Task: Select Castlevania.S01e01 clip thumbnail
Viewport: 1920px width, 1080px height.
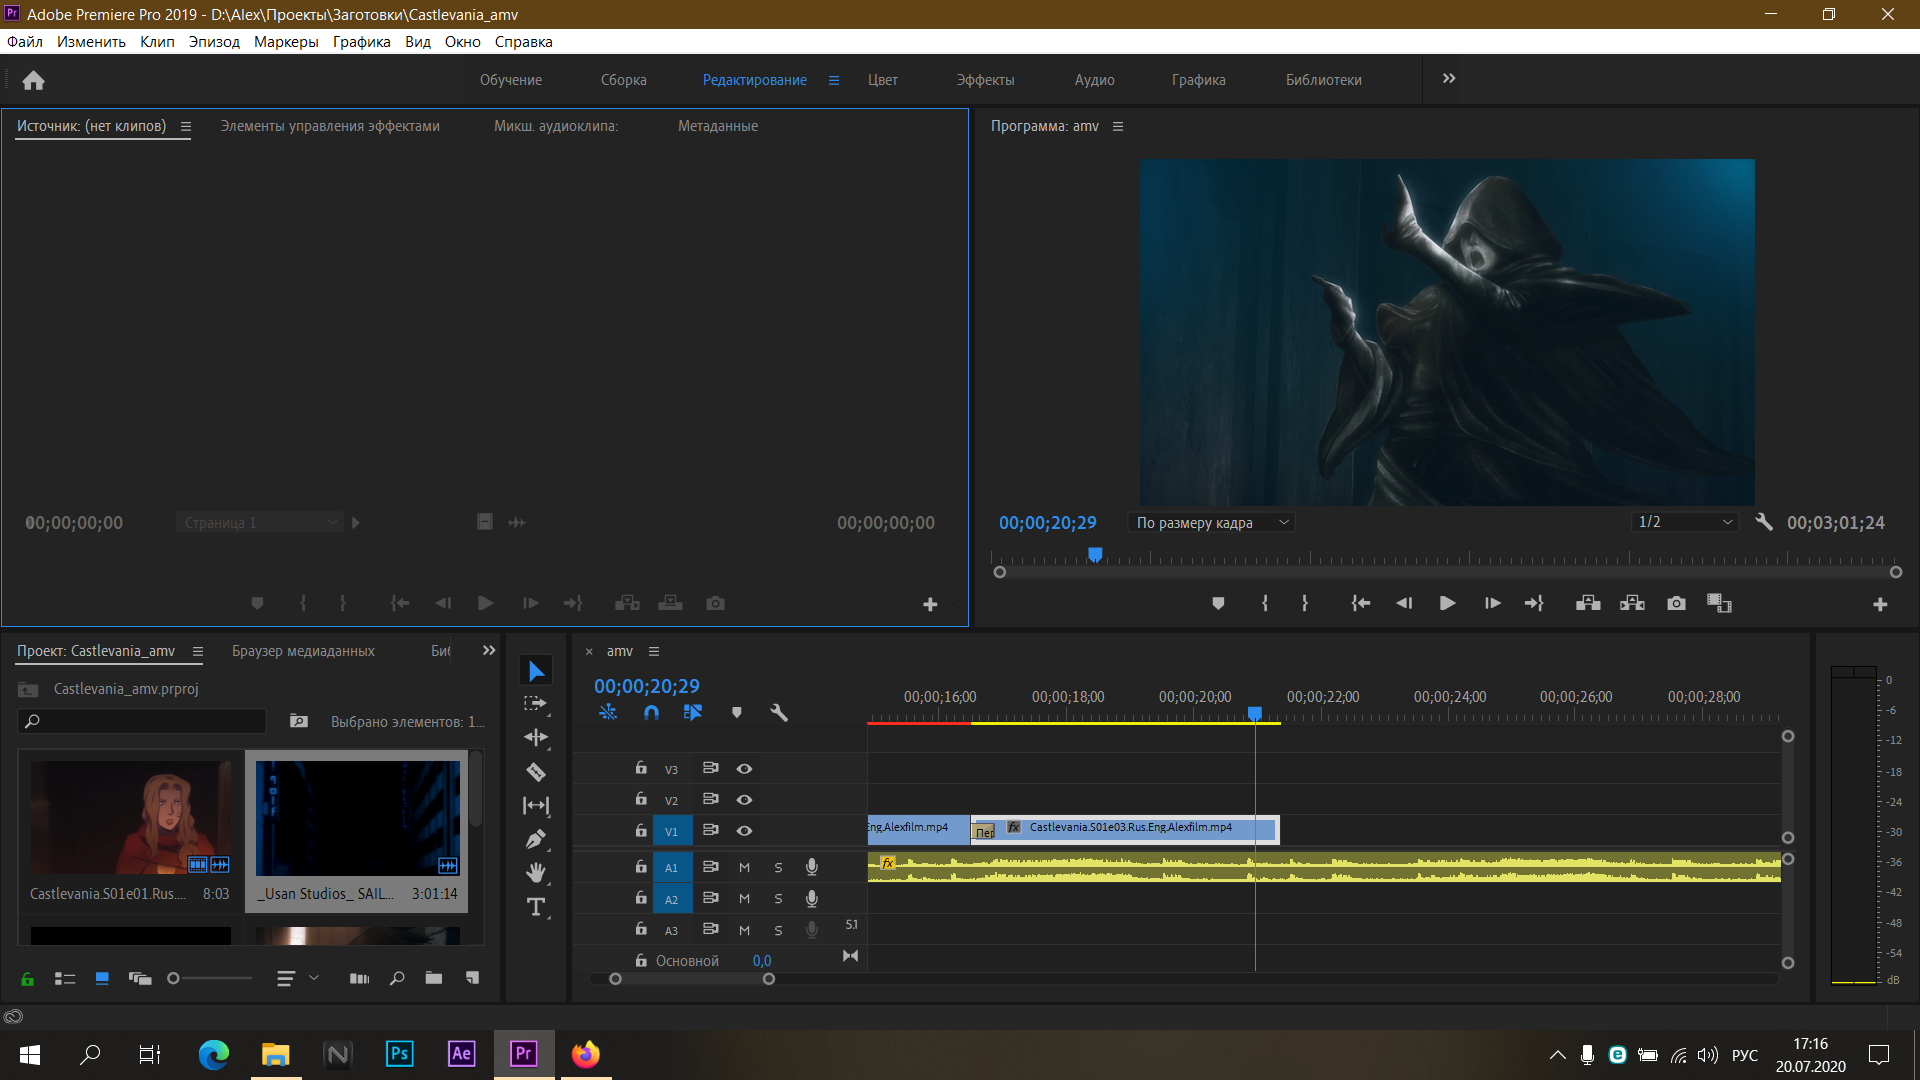Action: [x=131, y=818]
